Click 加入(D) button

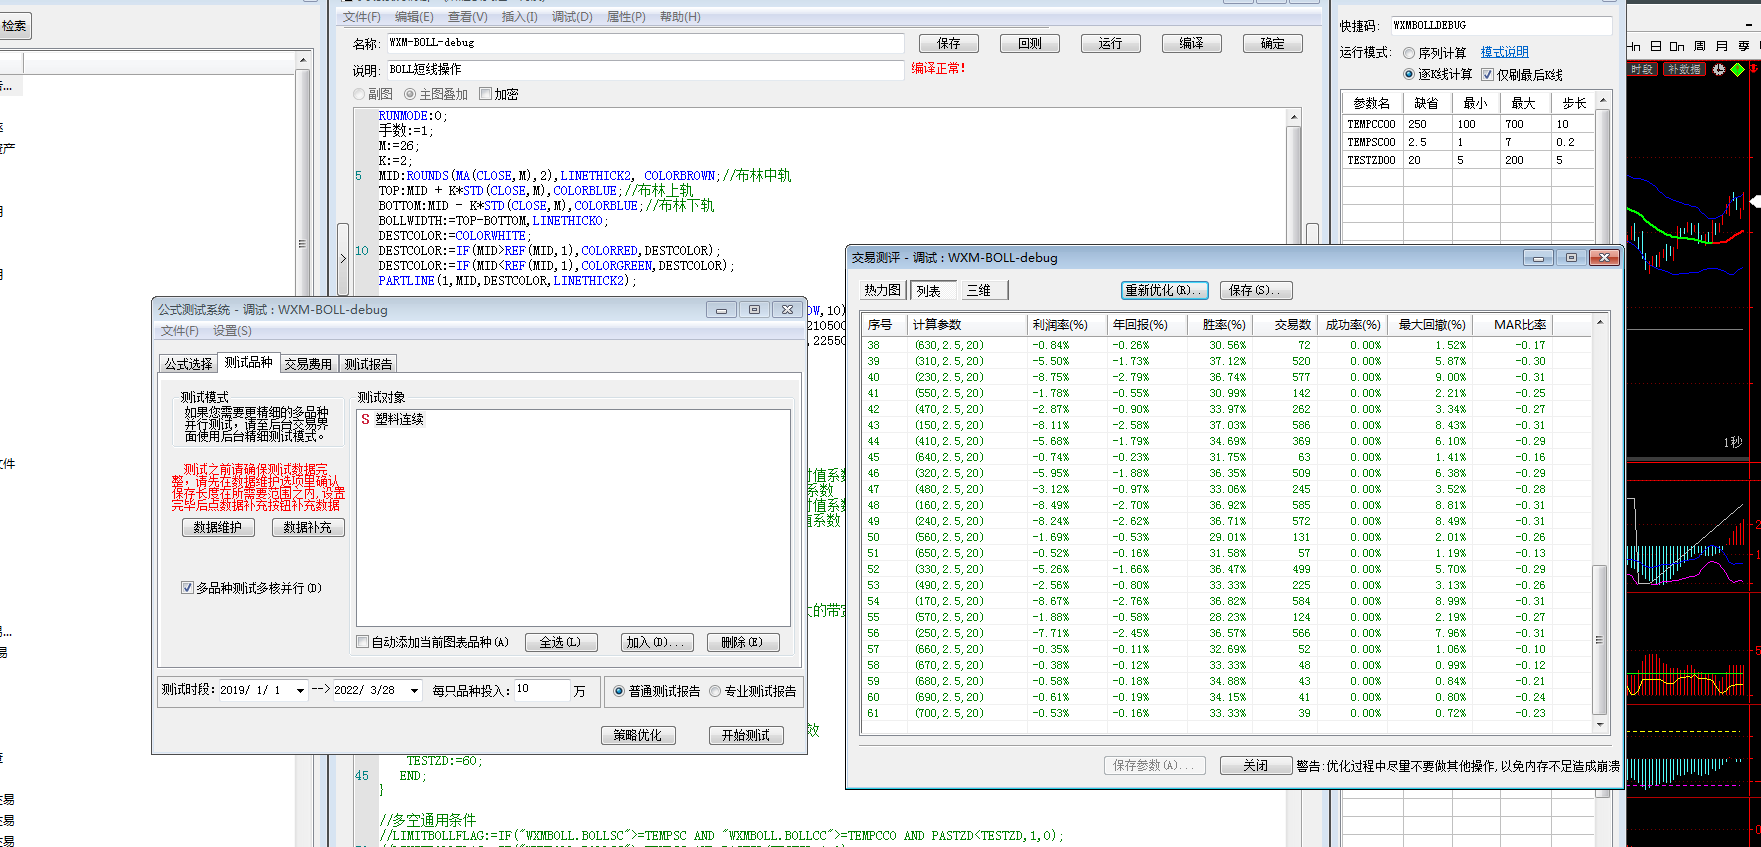coord(655,642)
